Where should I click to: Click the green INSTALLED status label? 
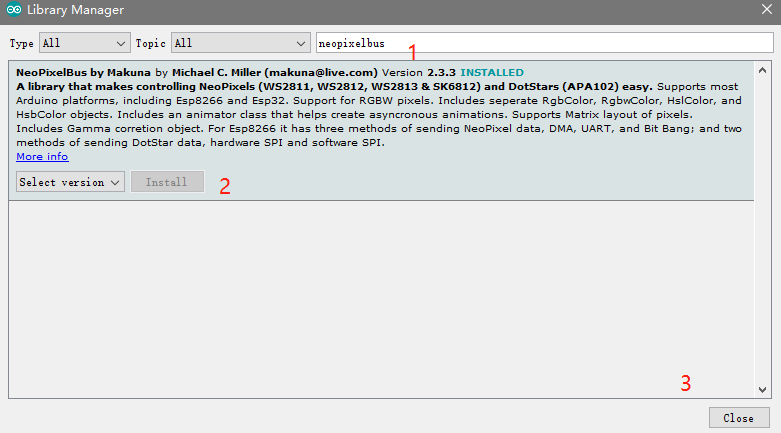pos(491,73)
